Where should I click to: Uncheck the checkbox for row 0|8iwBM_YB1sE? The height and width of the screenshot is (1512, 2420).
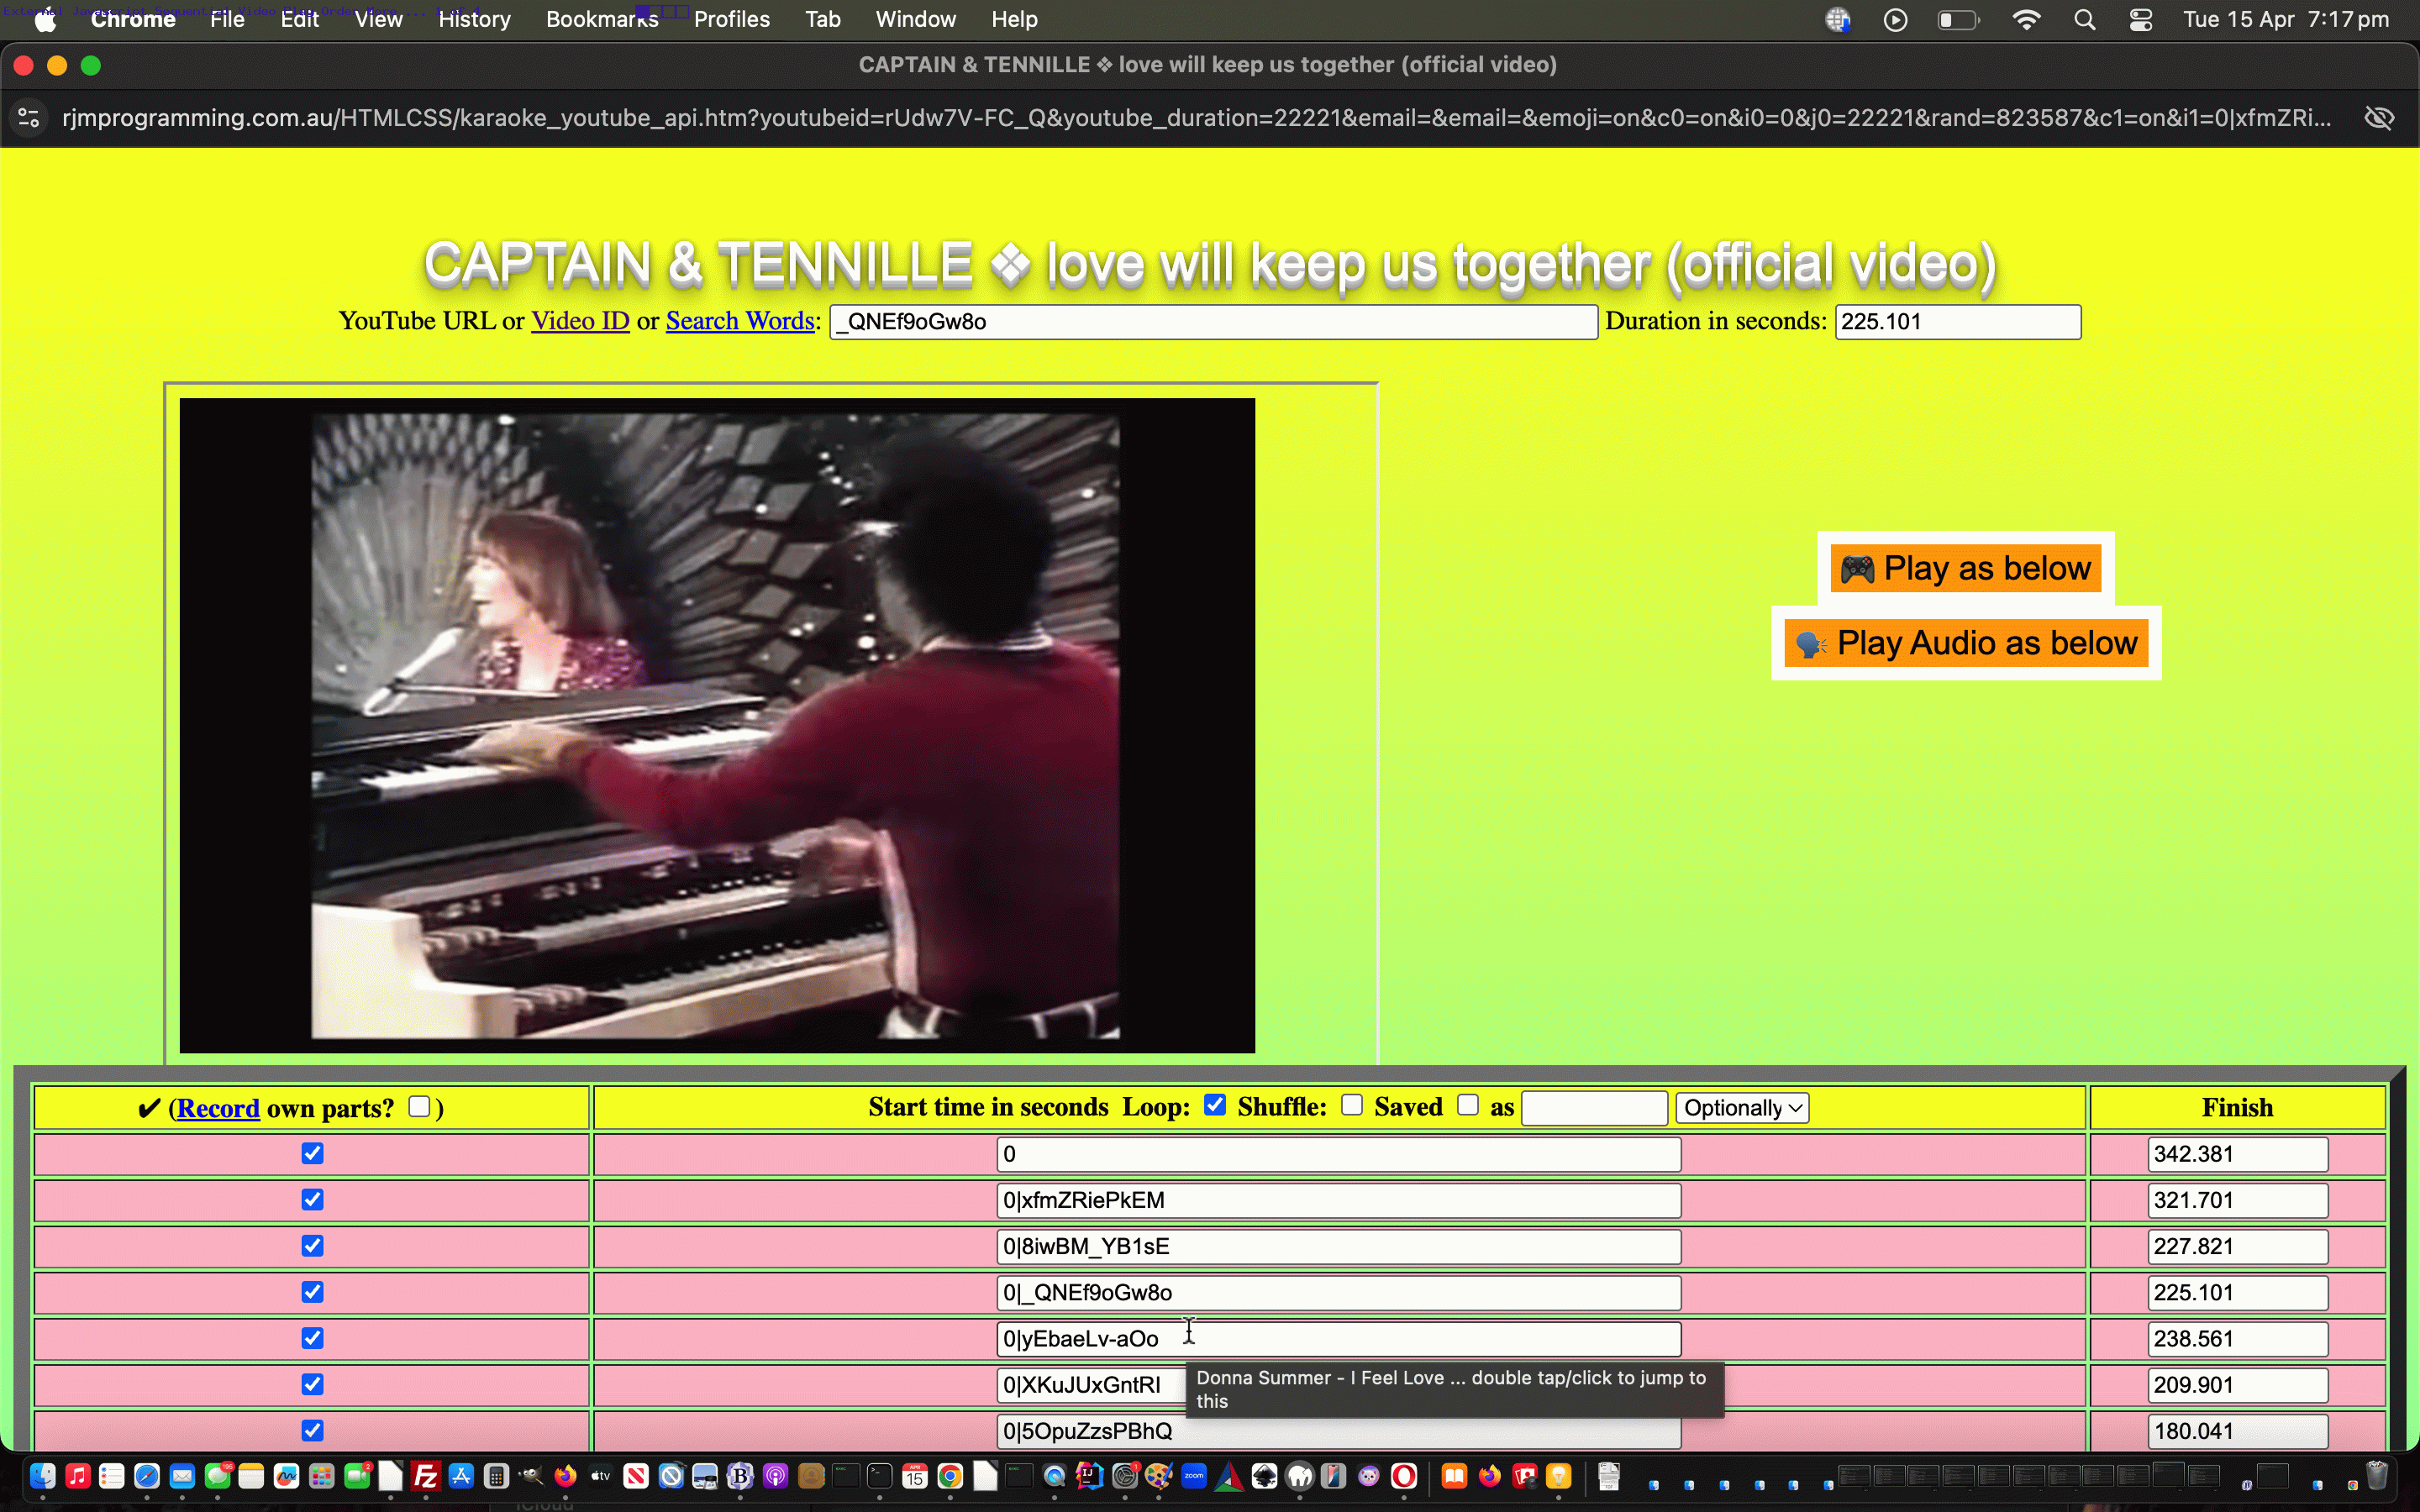pos(313,1245)
